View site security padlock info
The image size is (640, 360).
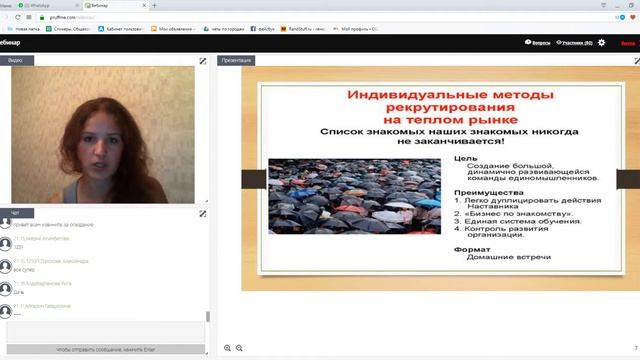(42, 17)
